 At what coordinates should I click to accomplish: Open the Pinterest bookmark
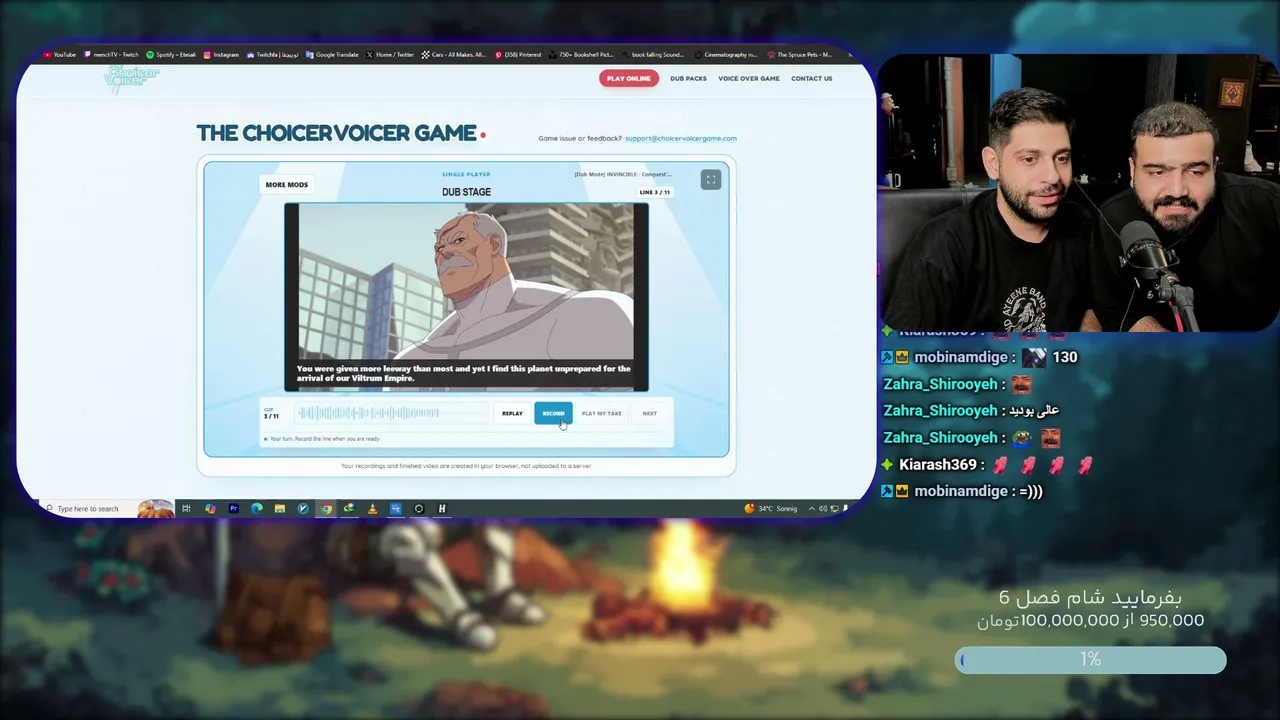(518, 55)
